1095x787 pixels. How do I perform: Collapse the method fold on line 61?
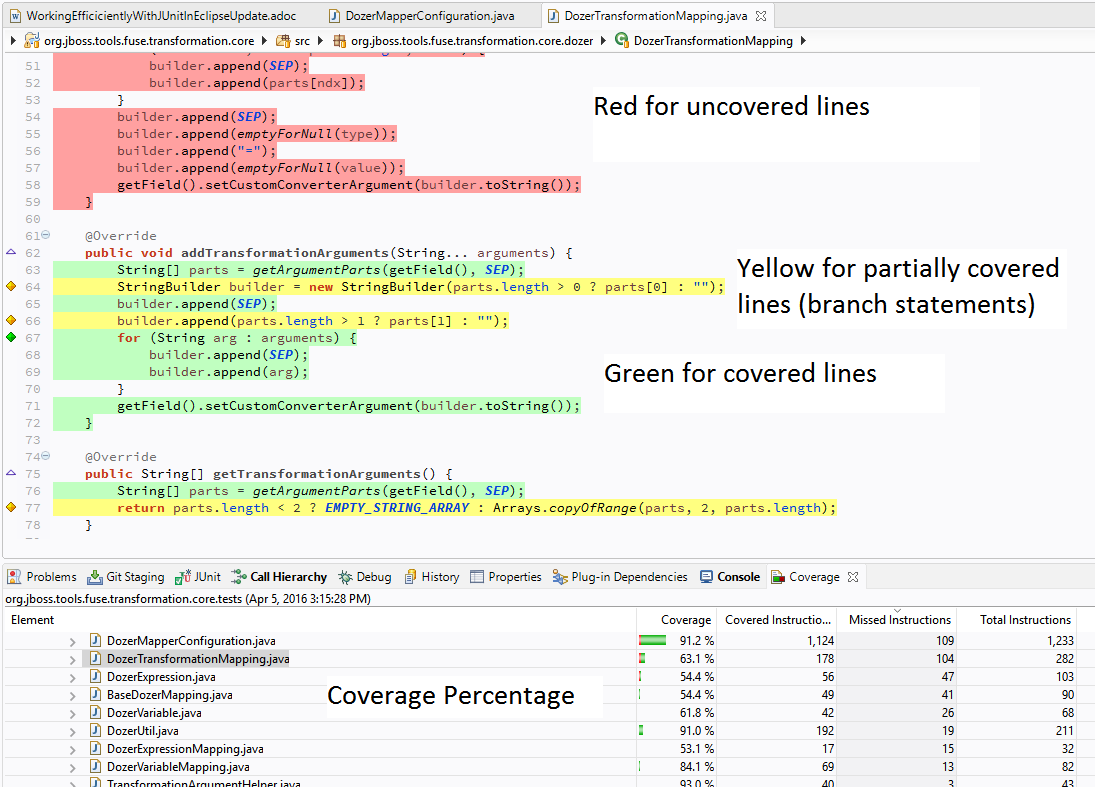click(x=46, y=236)
